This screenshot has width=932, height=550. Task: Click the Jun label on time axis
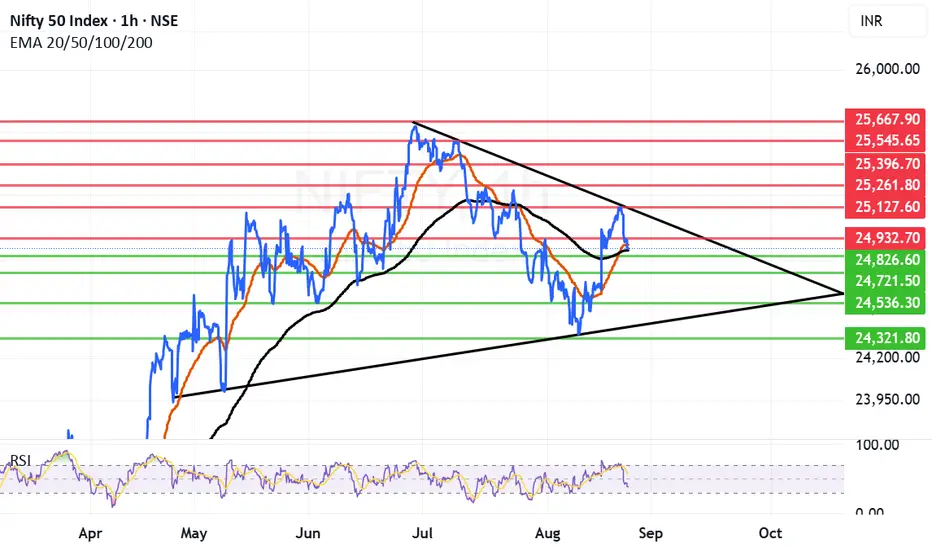(308, 533)
